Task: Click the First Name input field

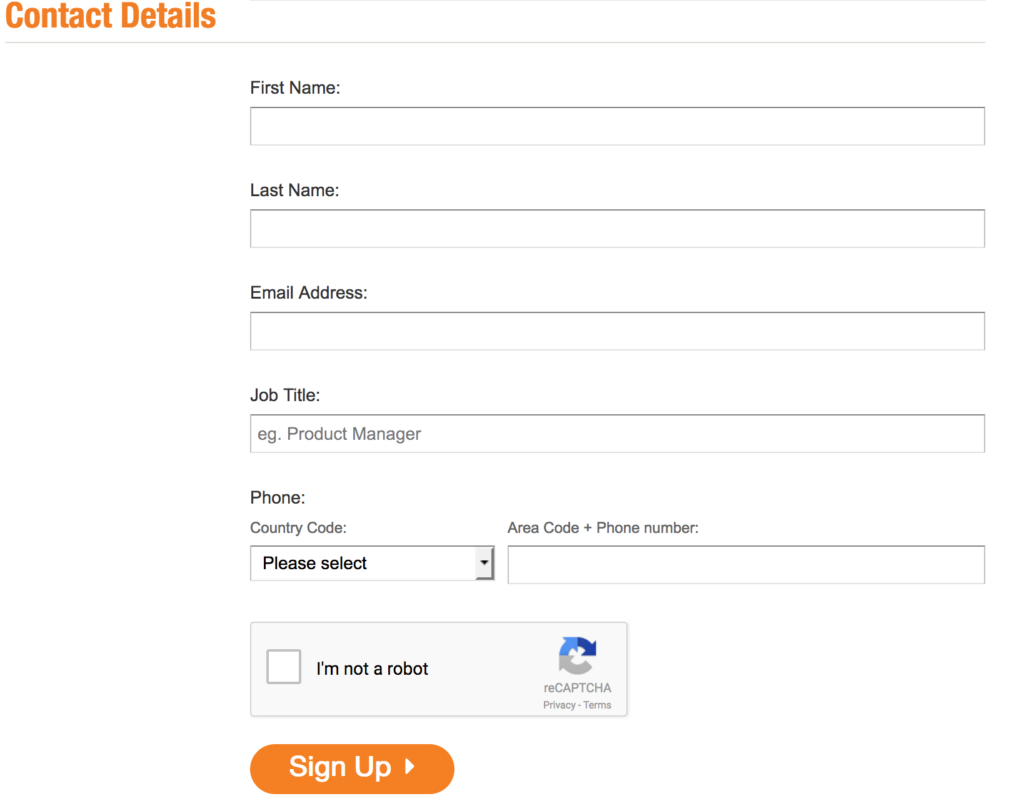Action: click(617, 127)
